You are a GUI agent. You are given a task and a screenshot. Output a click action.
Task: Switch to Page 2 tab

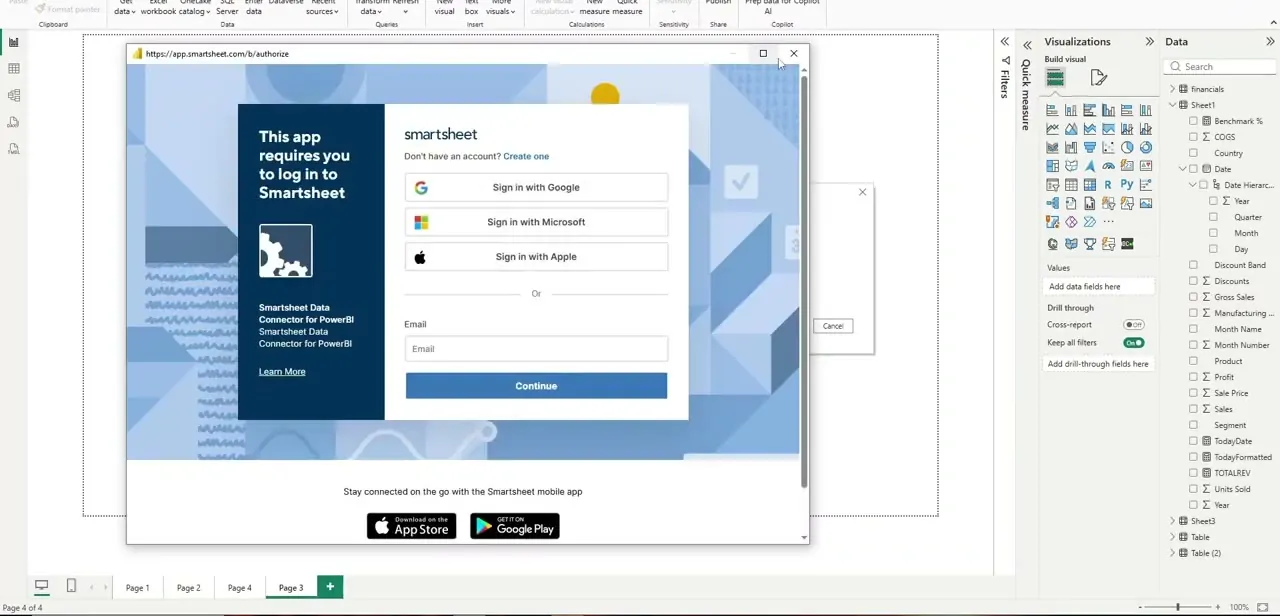point(189,588)
